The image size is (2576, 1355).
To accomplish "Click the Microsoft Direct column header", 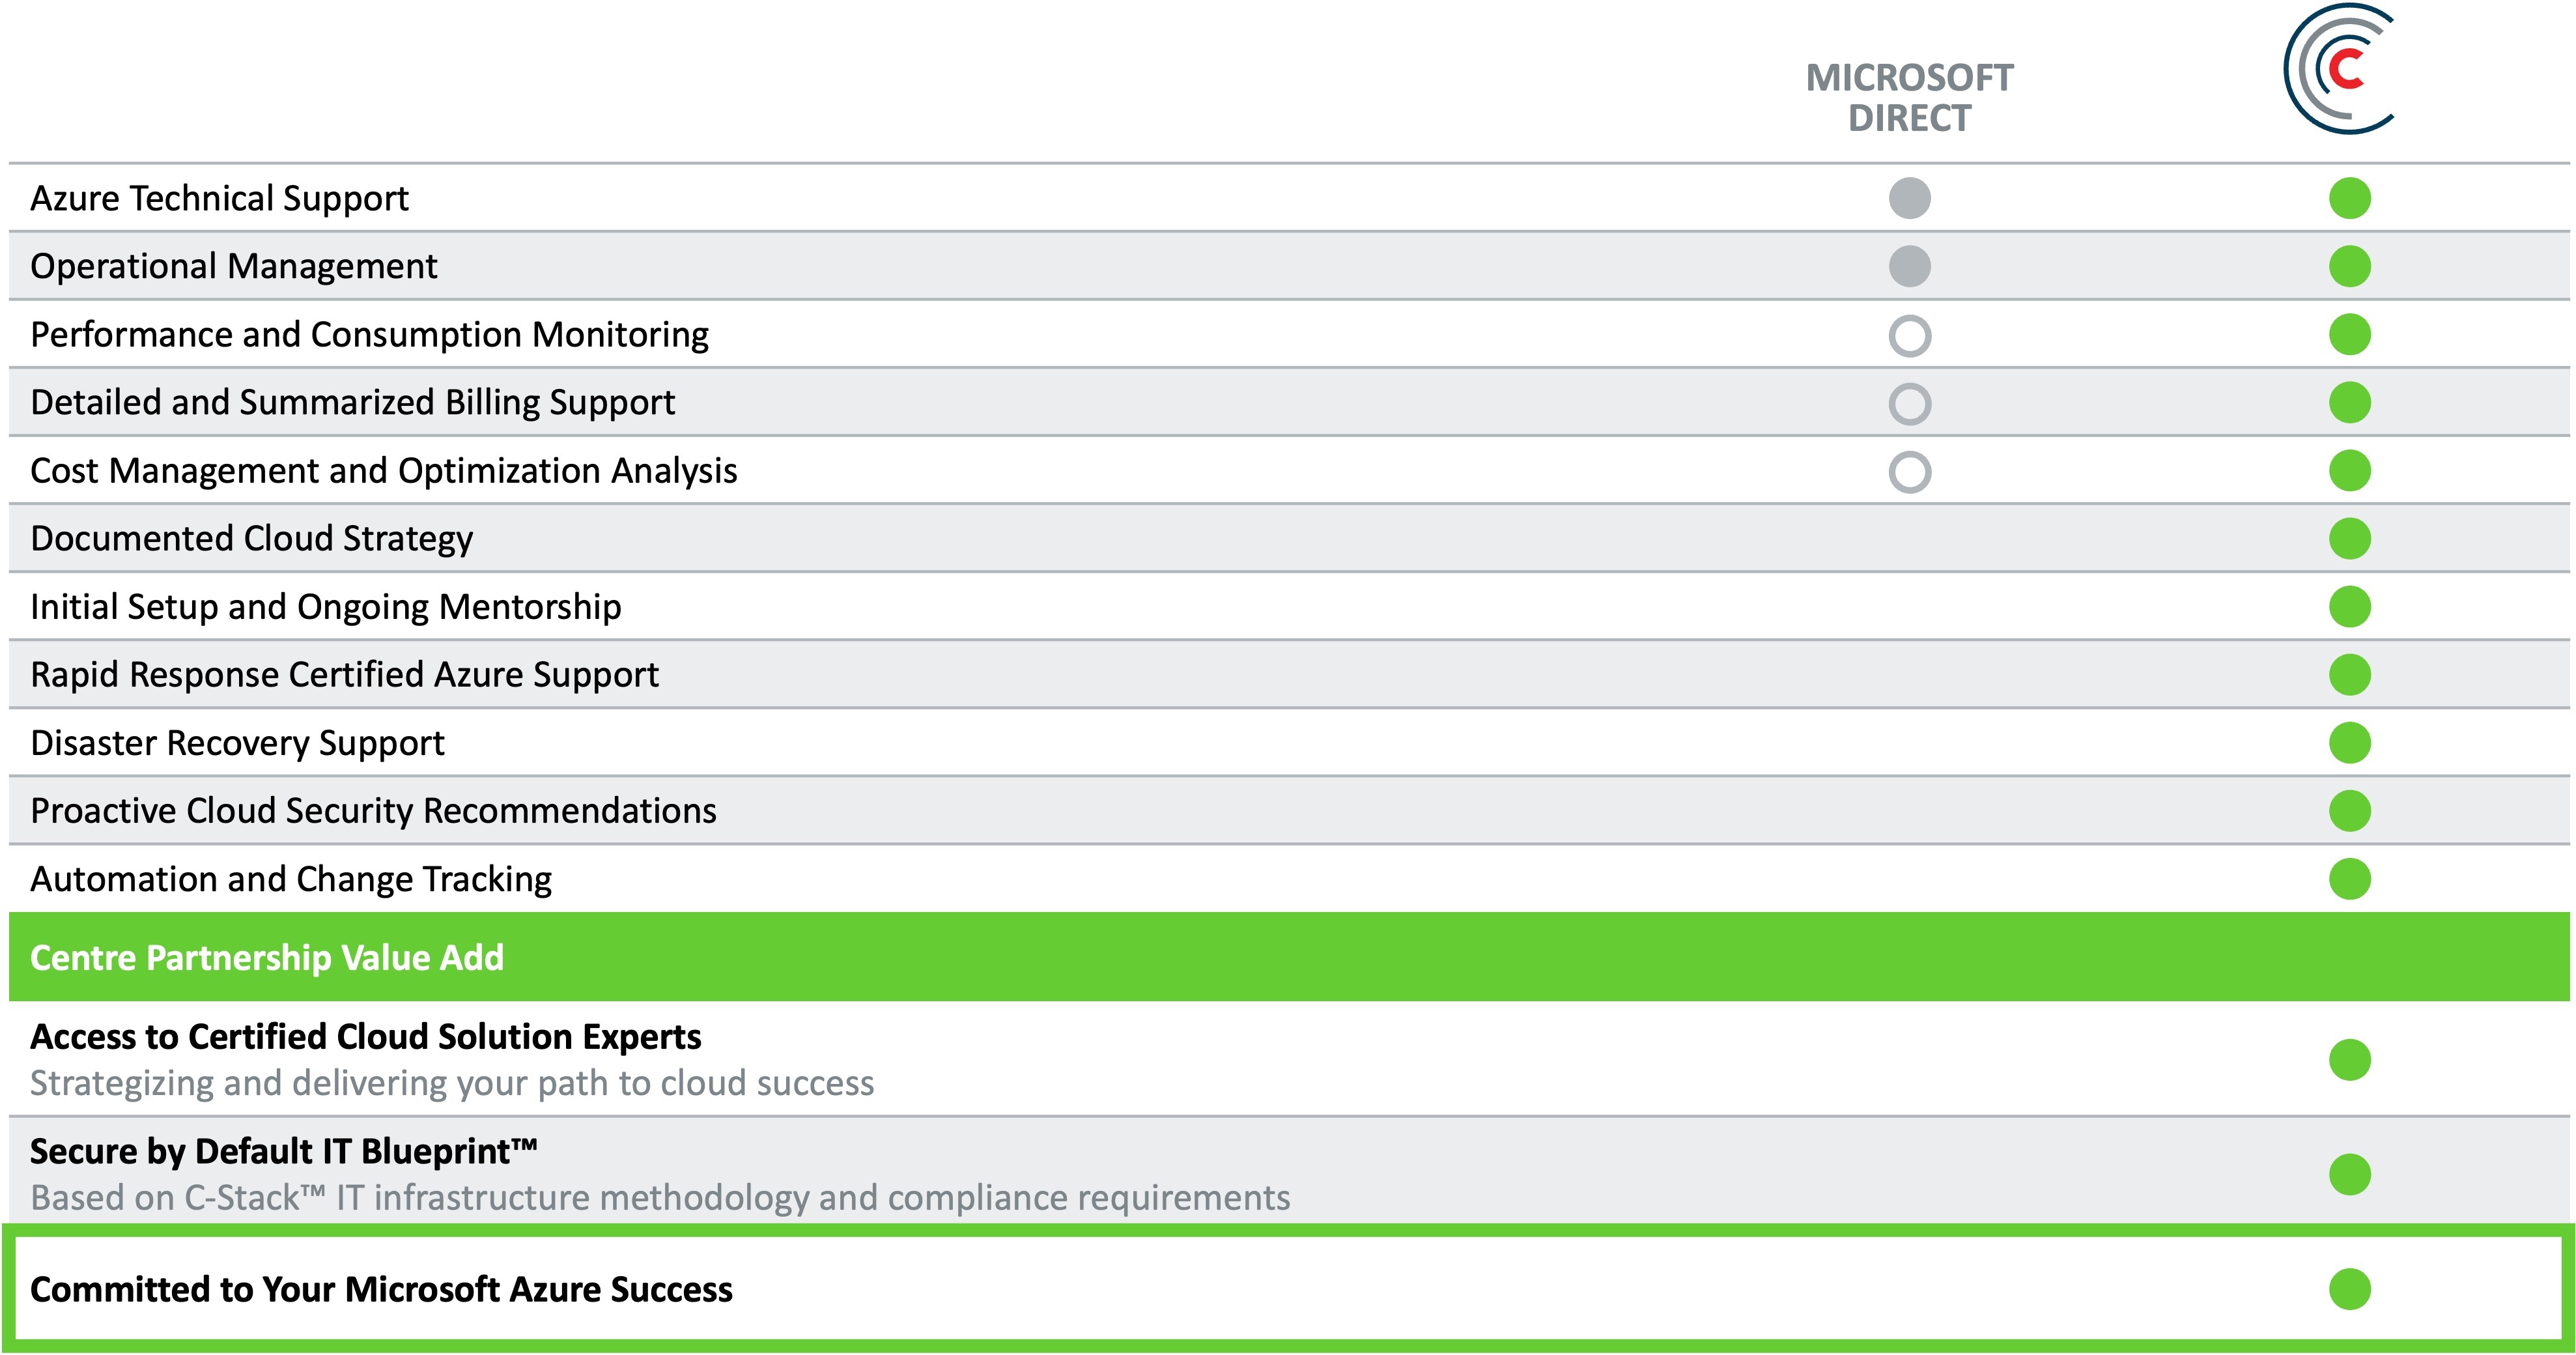I will coord(1909,97).
